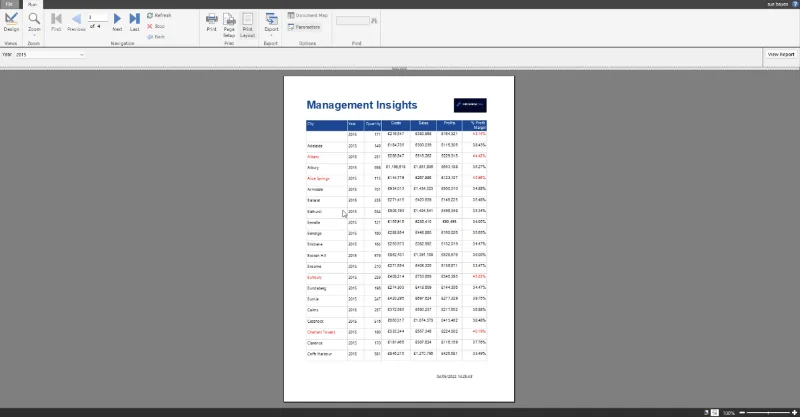Click the Cairns city cell
Screen dimensions: 800x417
(x=327, y=310)
